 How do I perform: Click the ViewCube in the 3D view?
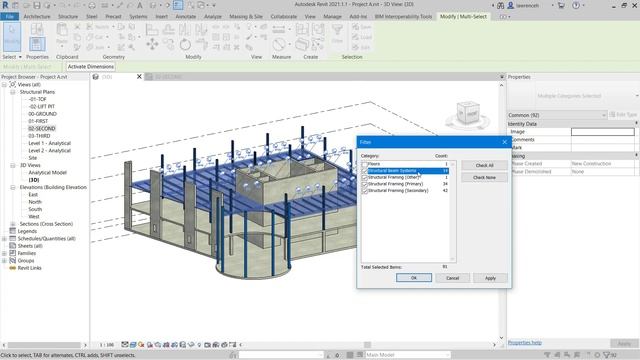pos(467,113)
